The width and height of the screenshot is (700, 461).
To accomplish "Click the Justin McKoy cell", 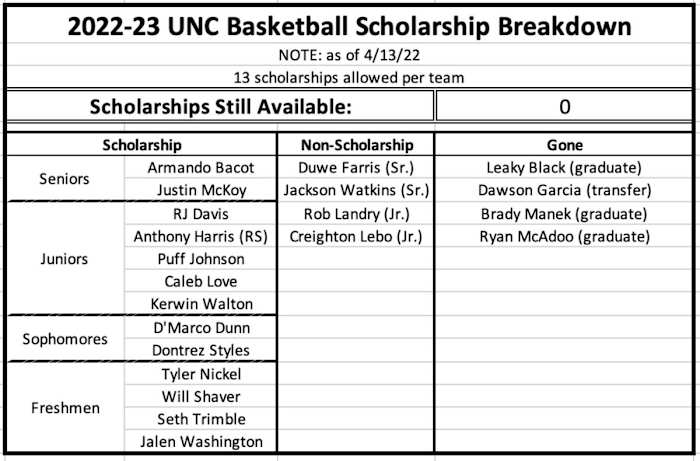I will [200, 190].
